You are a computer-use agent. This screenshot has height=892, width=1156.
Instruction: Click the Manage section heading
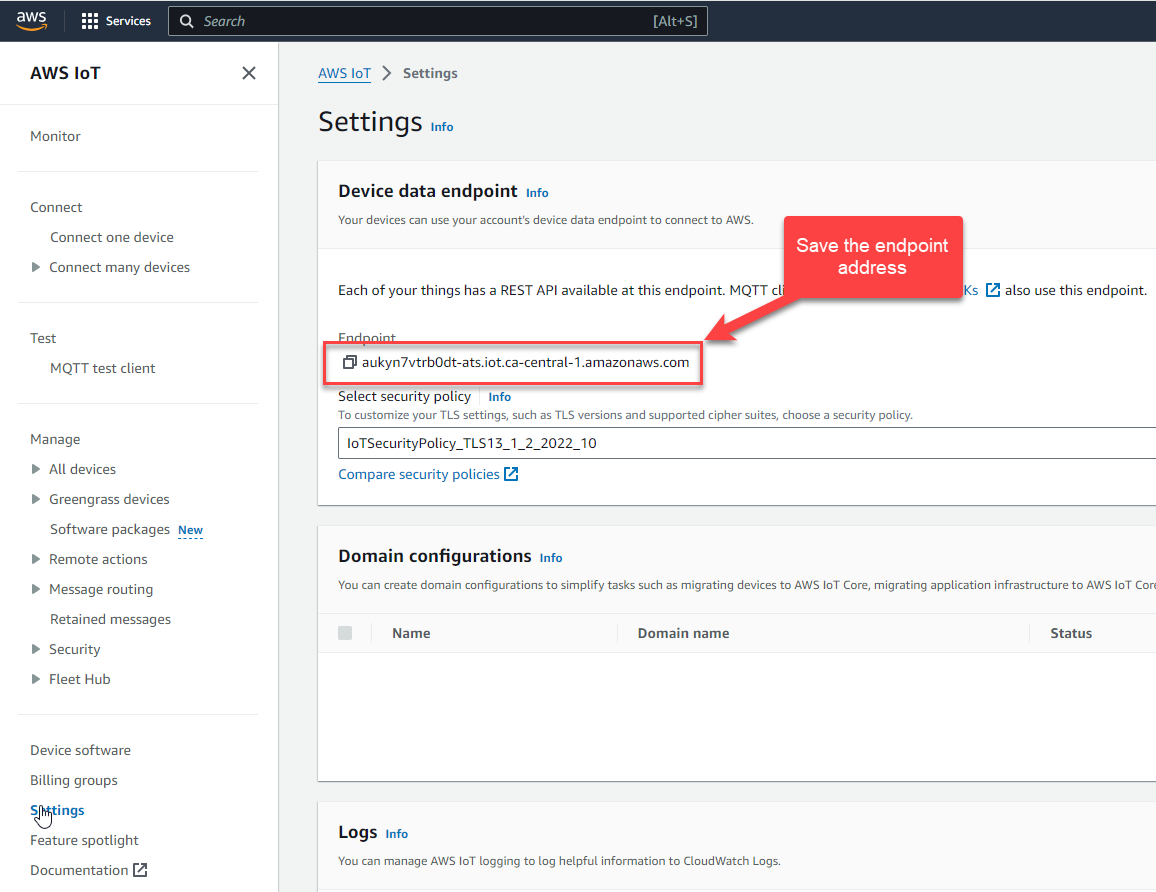pyautogui.click(x=55, y=439)
